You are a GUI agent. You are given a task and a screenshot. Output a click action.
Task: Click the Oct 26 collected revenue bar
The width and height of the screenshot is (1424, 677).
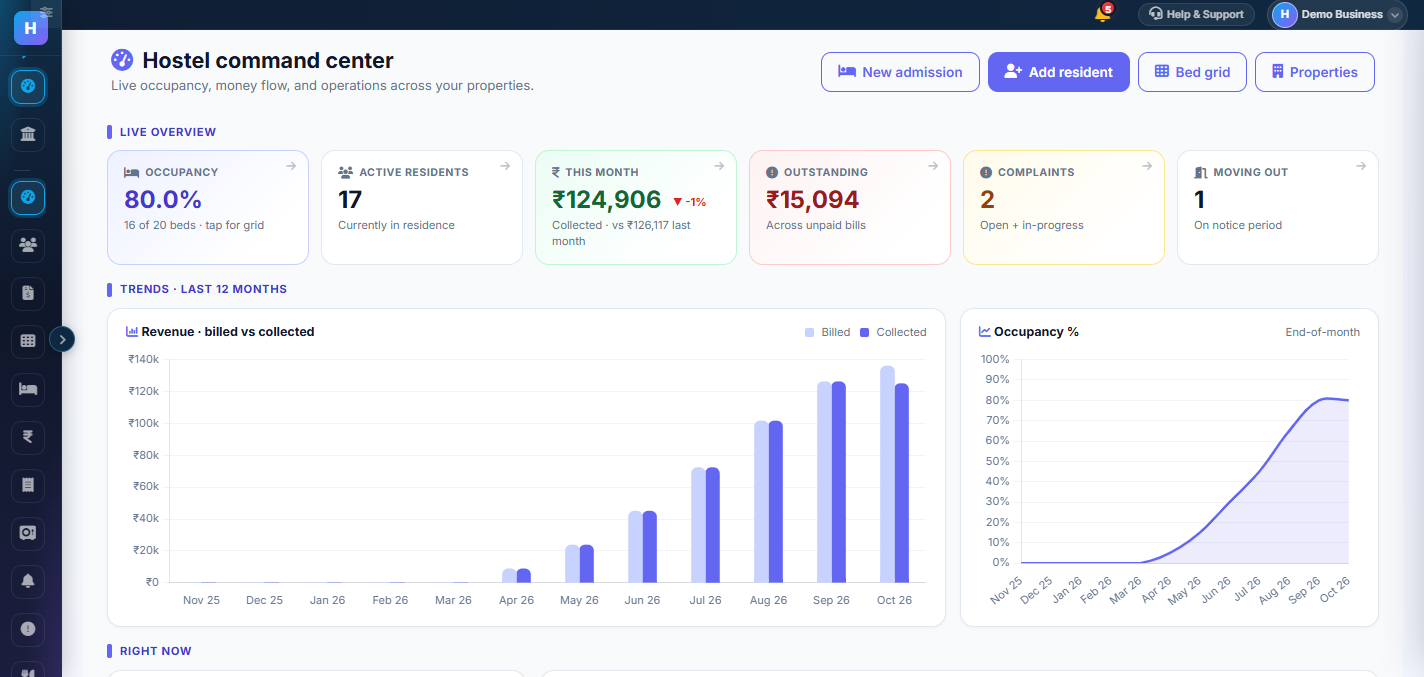[902, 483]
